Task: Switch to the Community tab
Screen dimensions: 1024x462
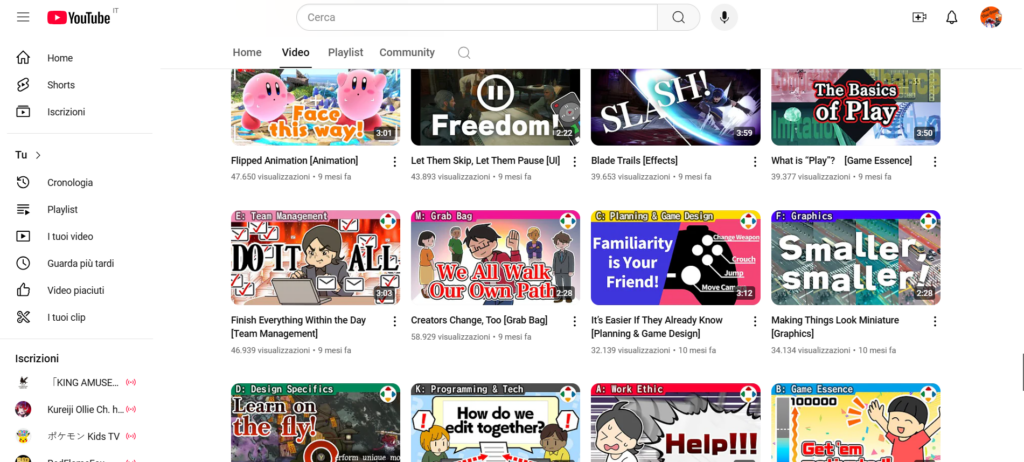Action: tap(407, 52)
